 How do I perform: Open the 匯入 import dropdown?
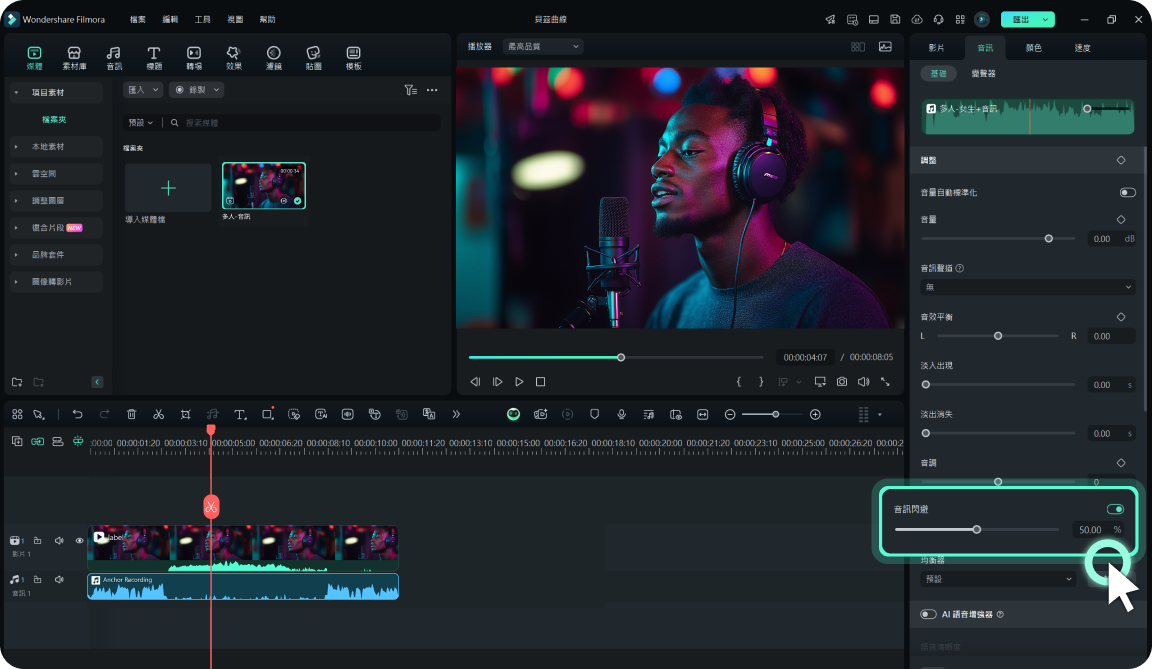pyautogui.click(x=143, y=90)
